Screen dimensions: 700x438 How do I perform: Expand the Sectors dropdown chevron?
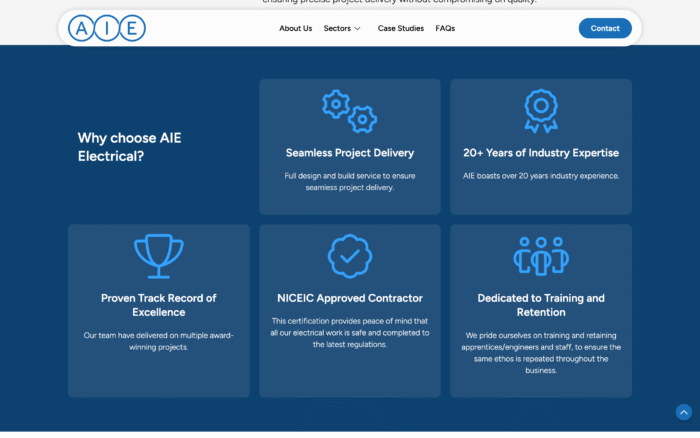[357, 29]
